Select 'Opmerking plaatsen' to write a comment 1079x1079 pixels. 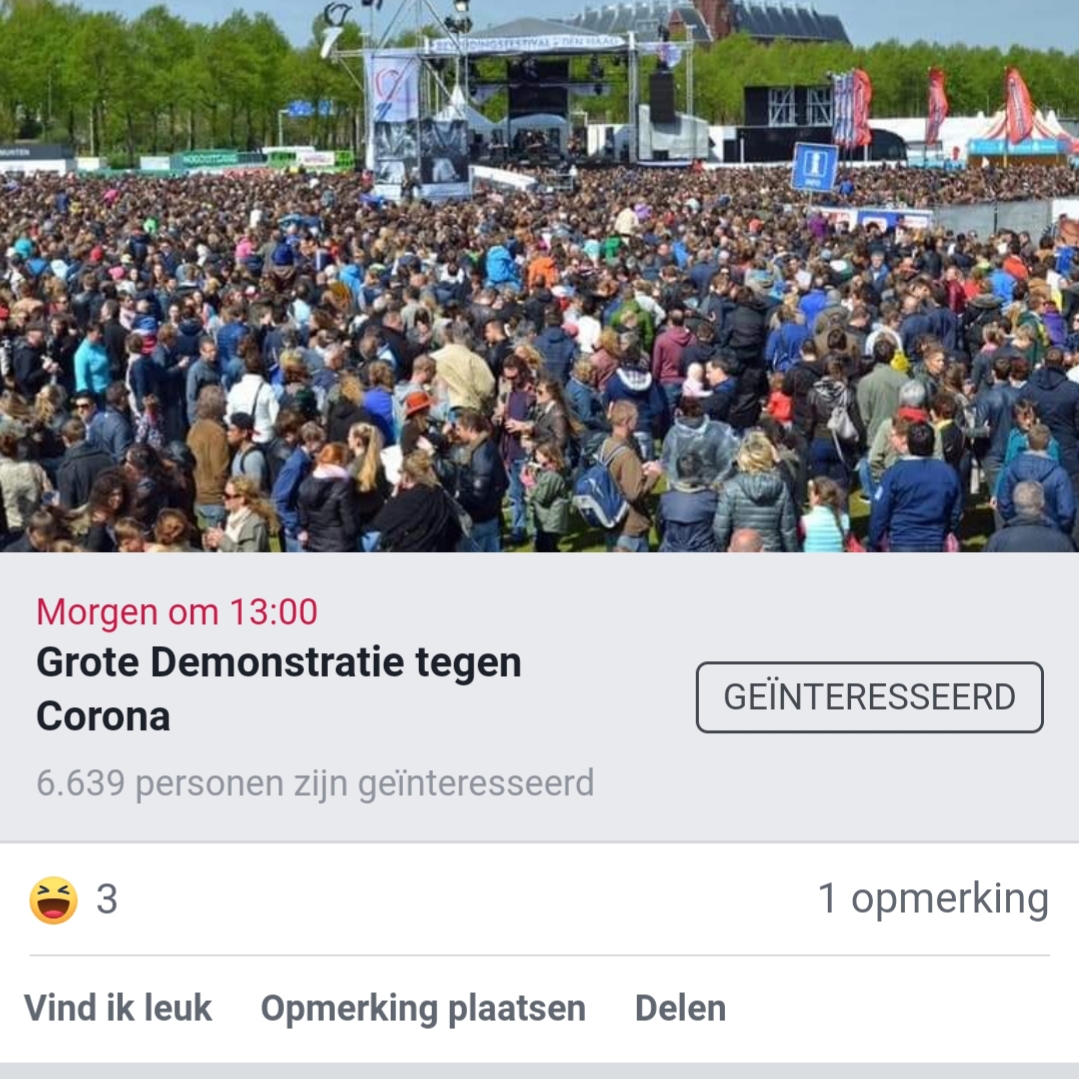(x=423, y=1009)
